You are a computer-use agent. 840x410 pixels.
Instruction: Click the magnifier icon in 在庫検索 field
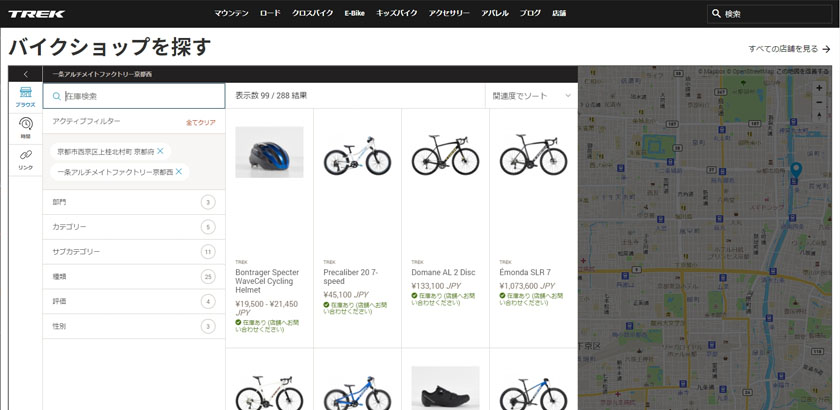coord(57,96)
